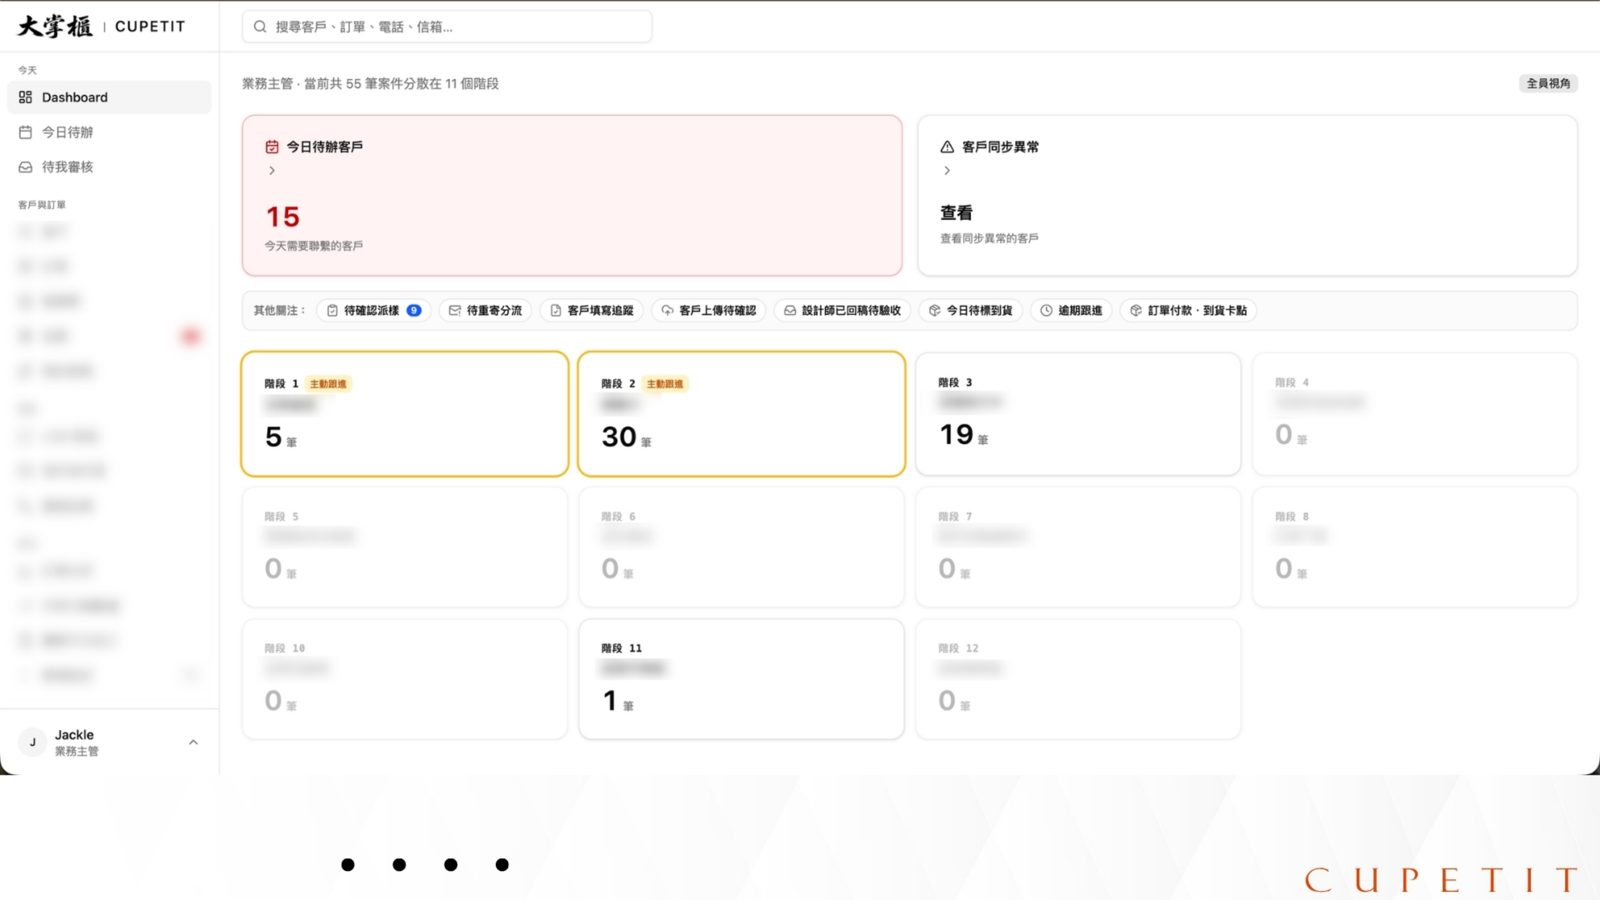
Task: Open the 今日待辦客戶 card
Action: (572, 195)
